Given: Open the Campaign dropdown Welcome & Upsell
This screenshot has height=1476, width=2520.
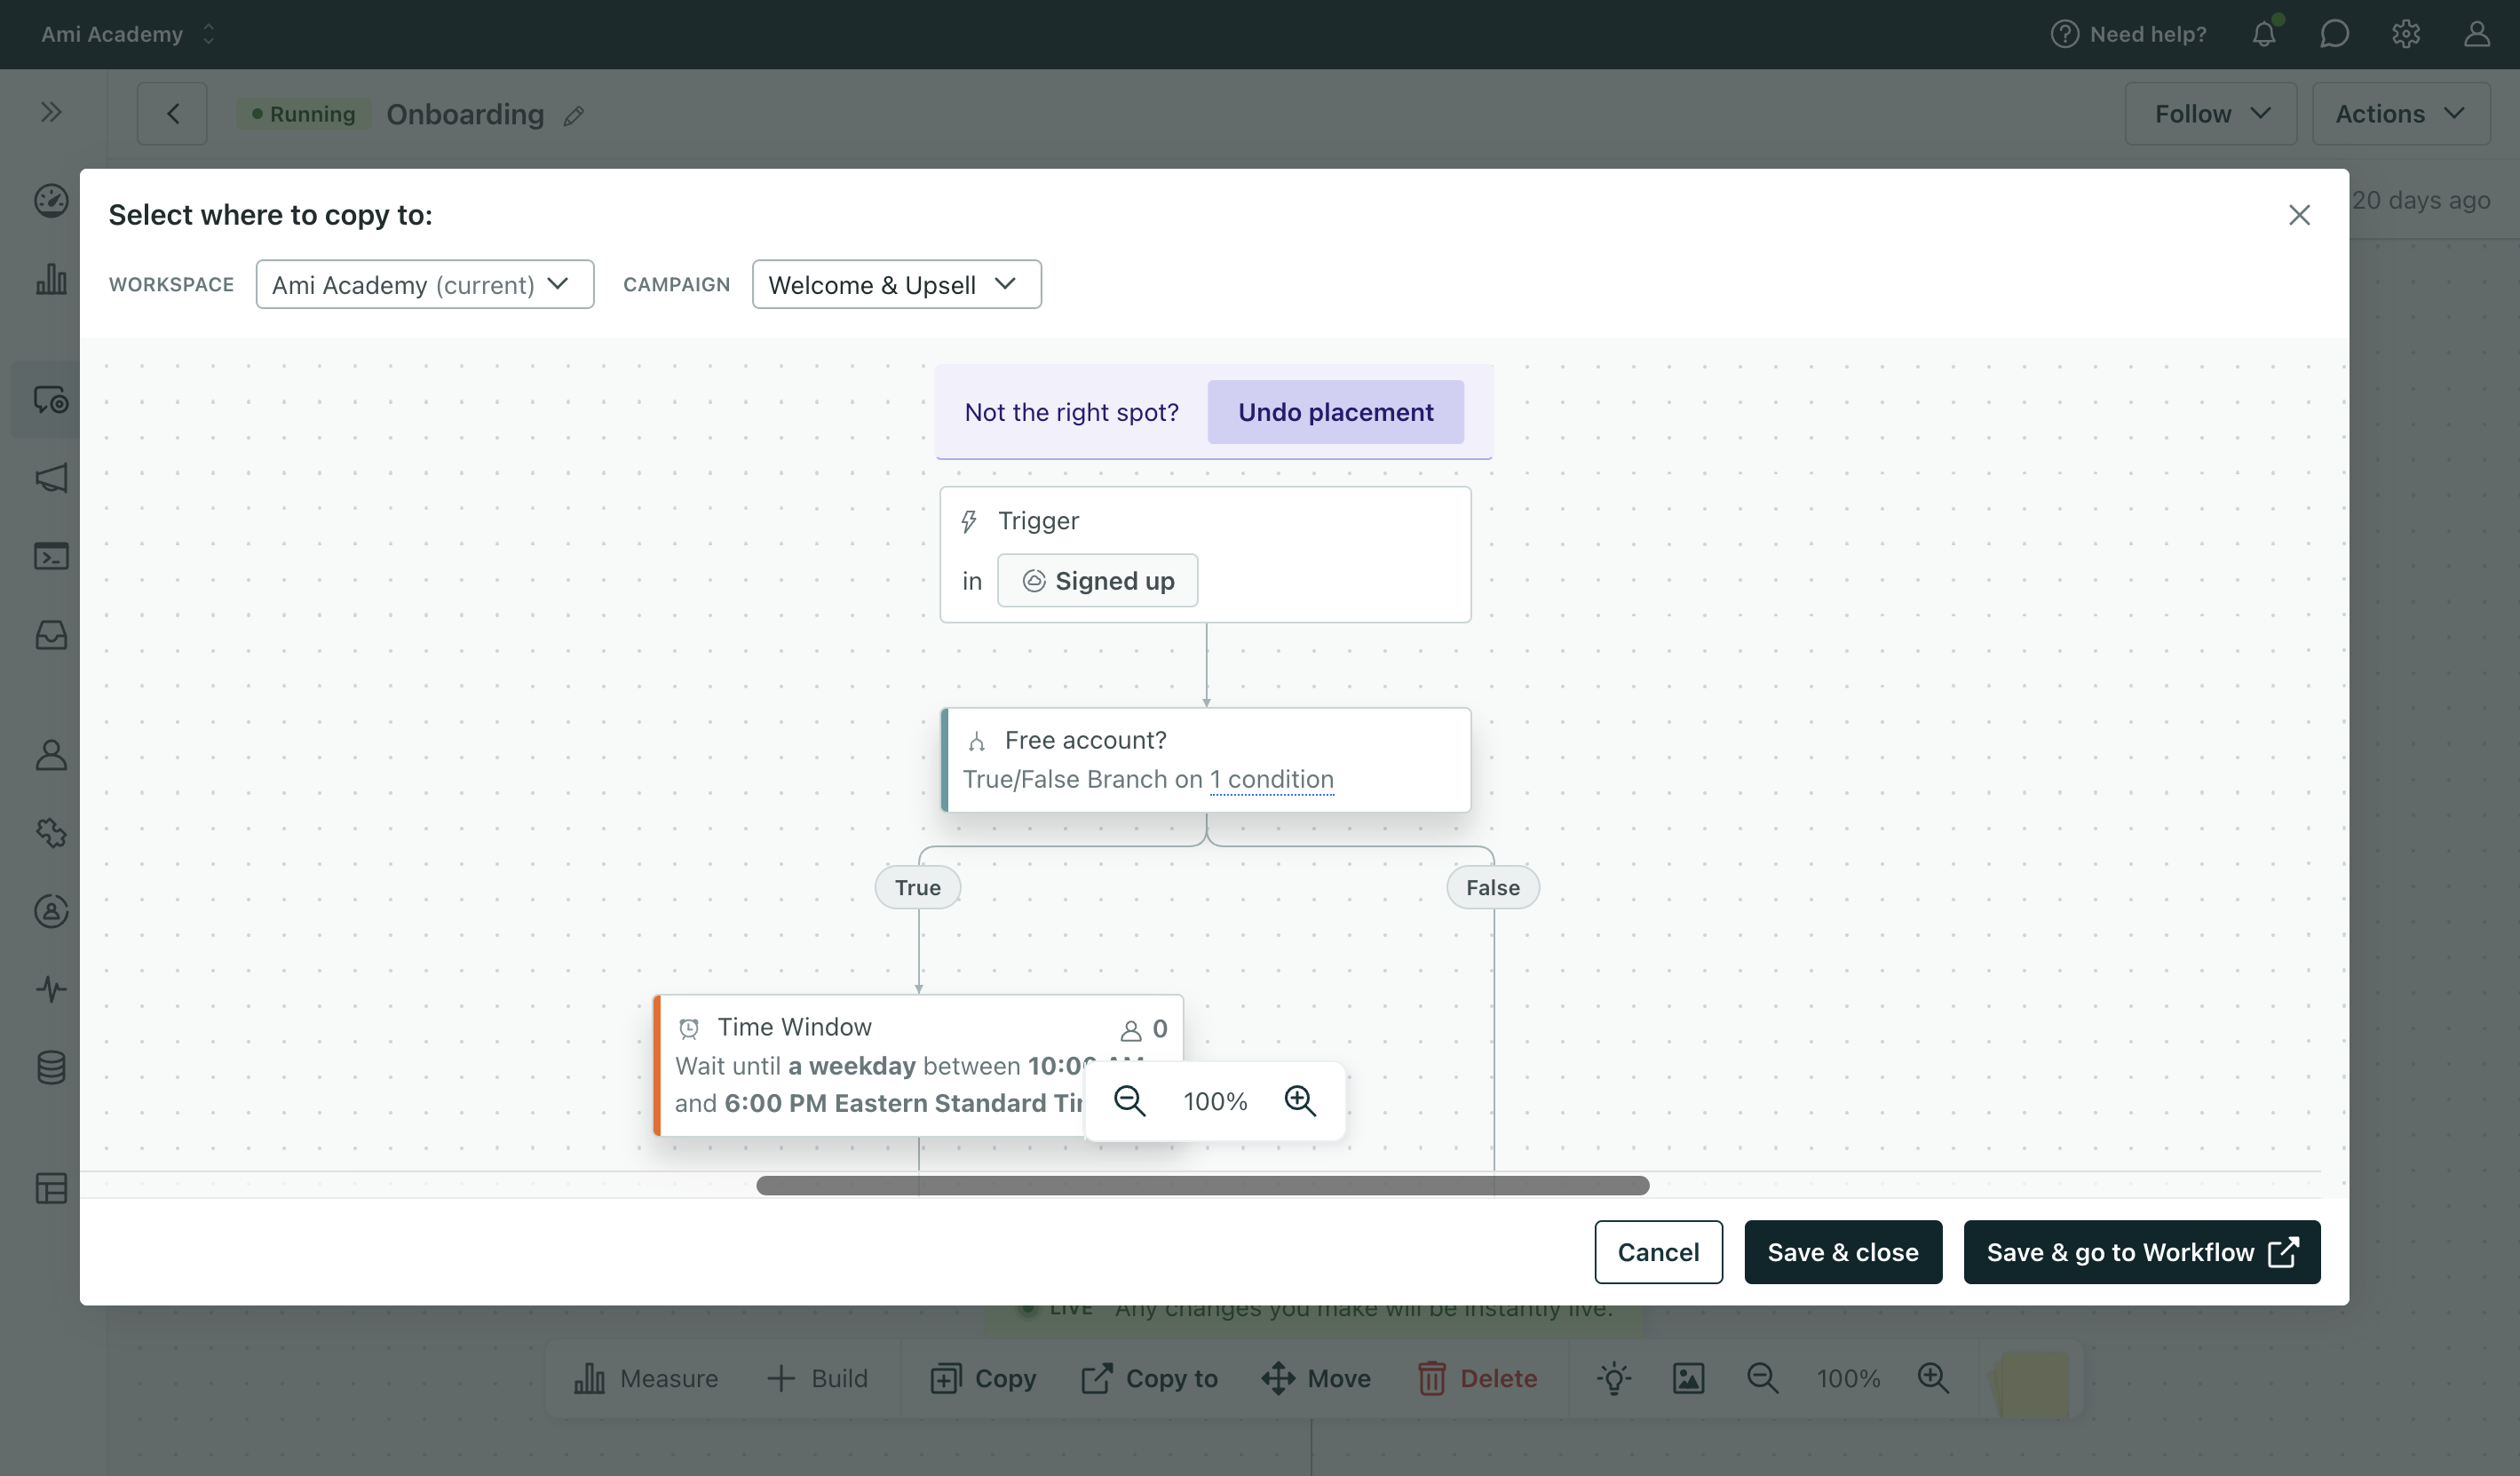Looking at the screenshot, I should tap(896, 284).
